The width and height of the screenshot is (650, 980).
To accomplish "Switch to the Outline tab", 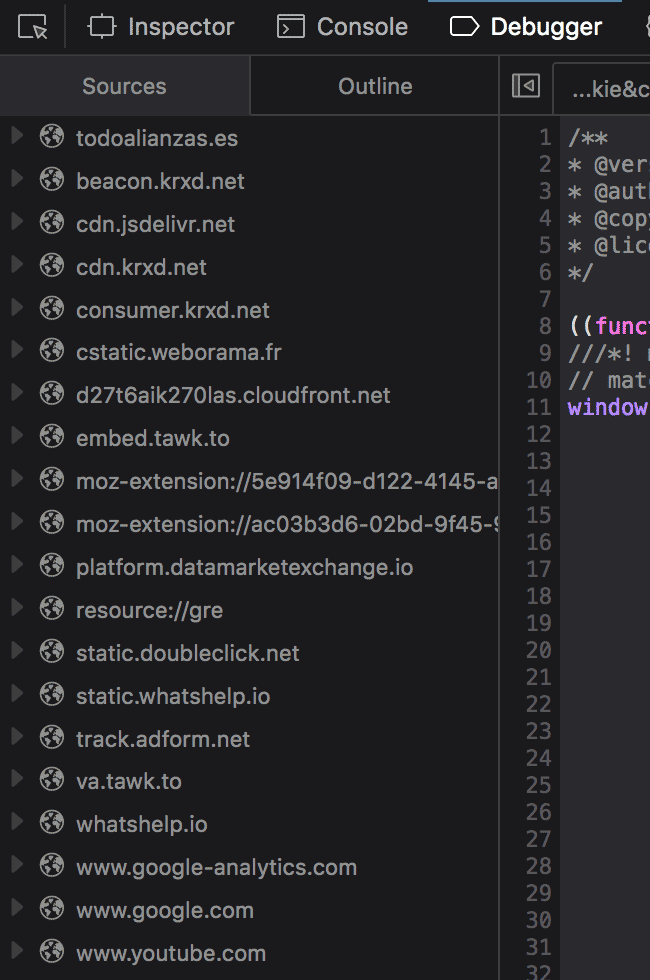I will point(375,86).
